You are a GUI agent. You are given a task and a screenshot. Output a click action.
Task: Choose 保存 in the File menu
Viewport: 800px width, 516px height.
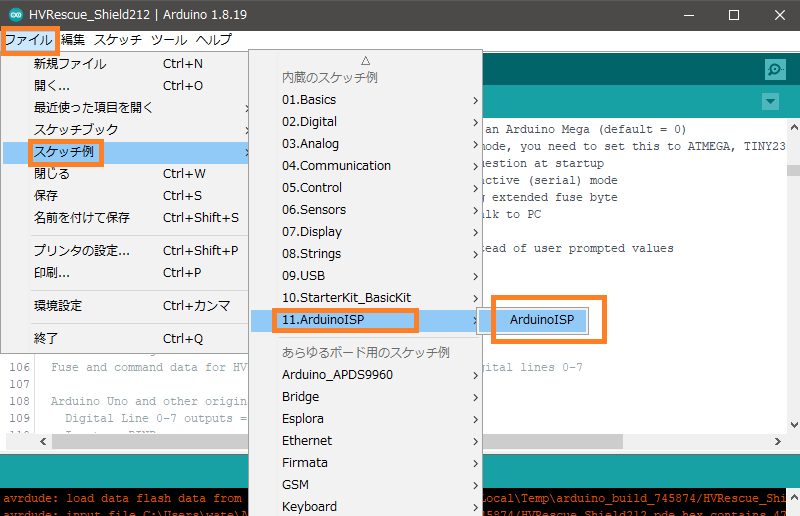tap(126, 196)
